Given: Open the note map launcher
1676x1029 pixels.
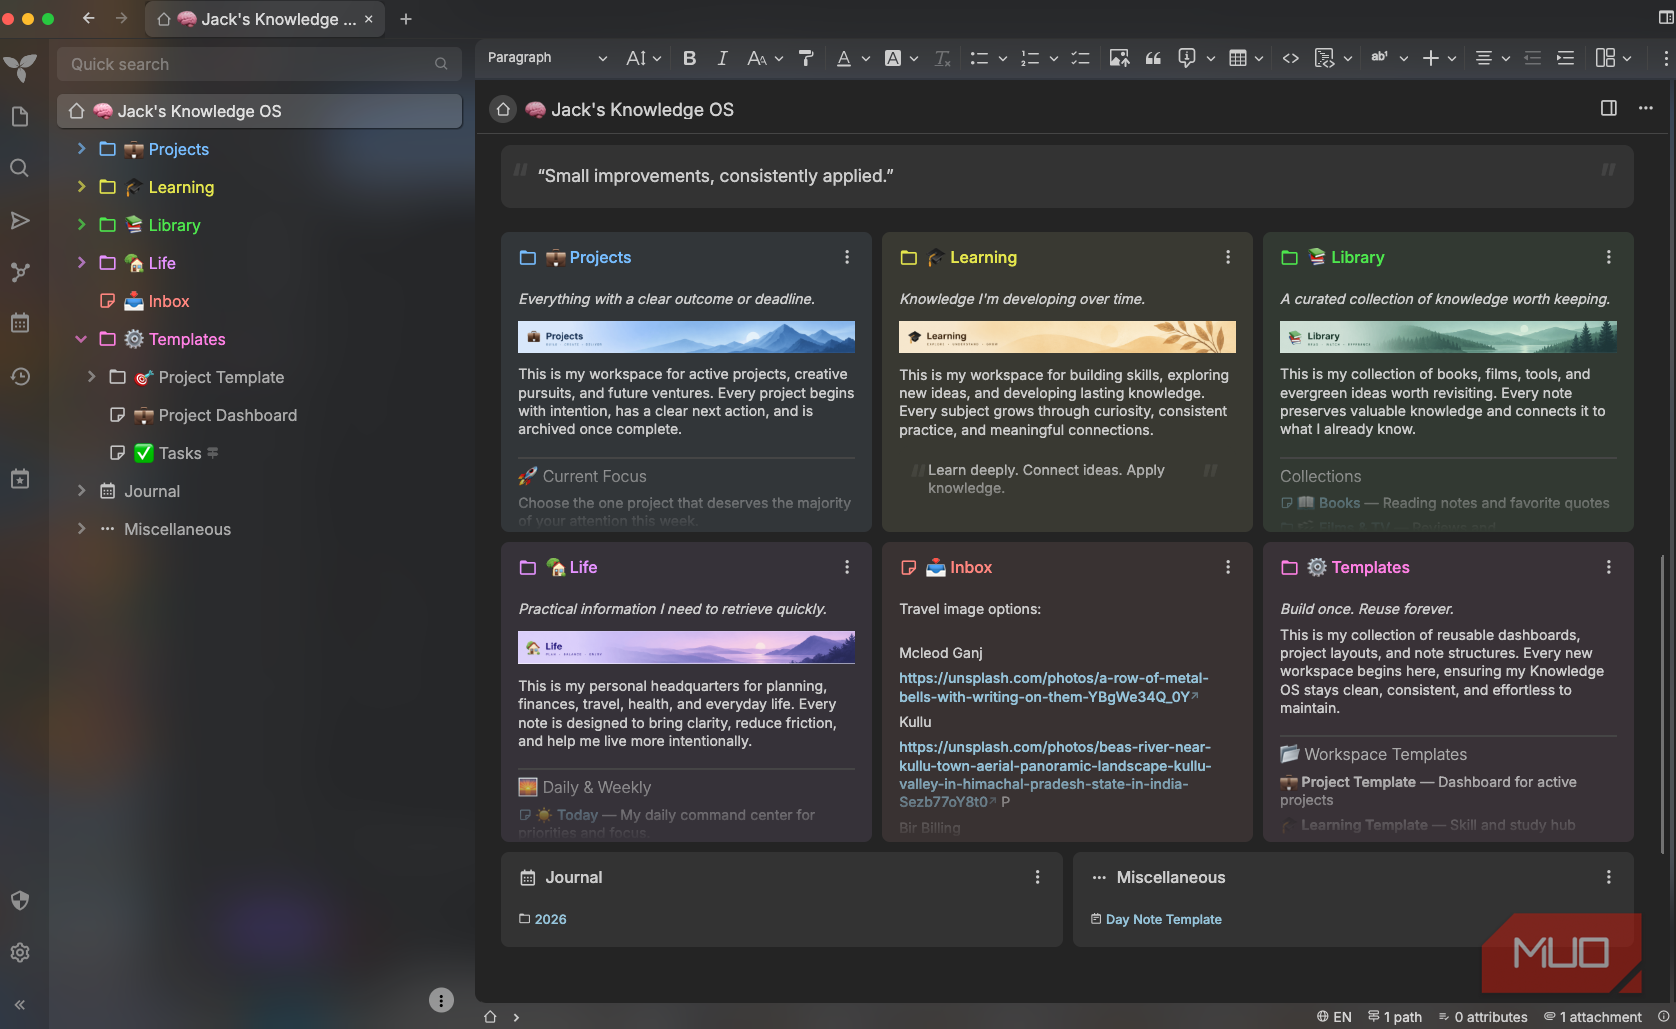Looking at the screenshot, I should click(x=20, y=272).
